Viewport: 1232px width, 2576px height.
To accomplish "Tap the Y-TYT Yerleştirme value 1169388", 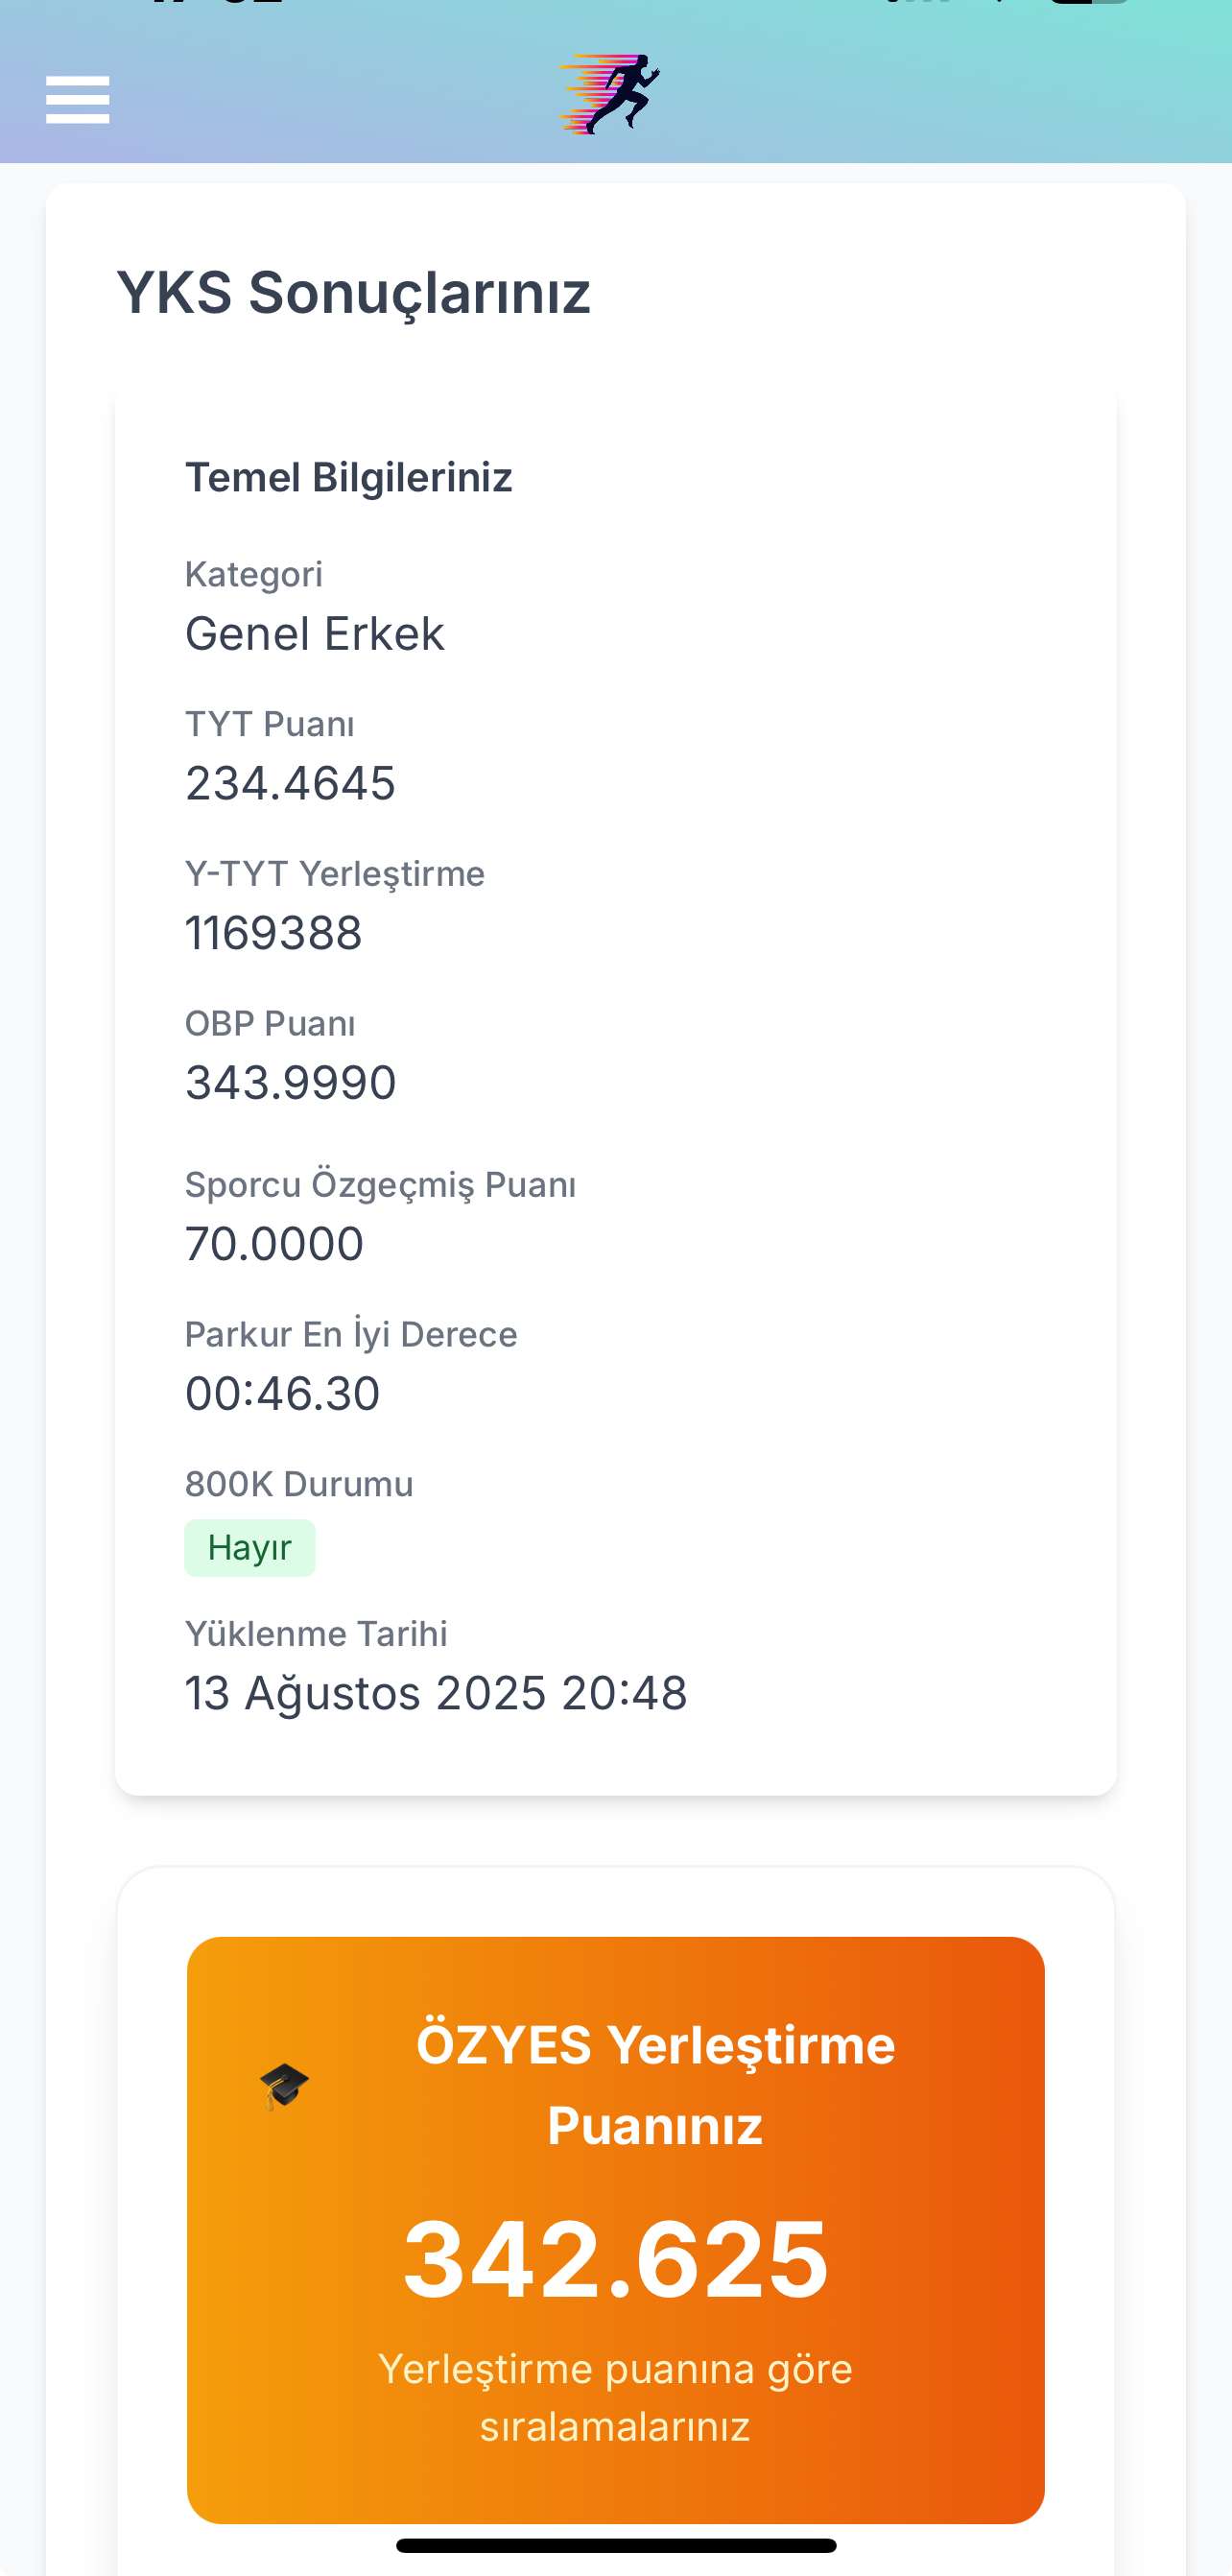I will click(x=273, y=933).
